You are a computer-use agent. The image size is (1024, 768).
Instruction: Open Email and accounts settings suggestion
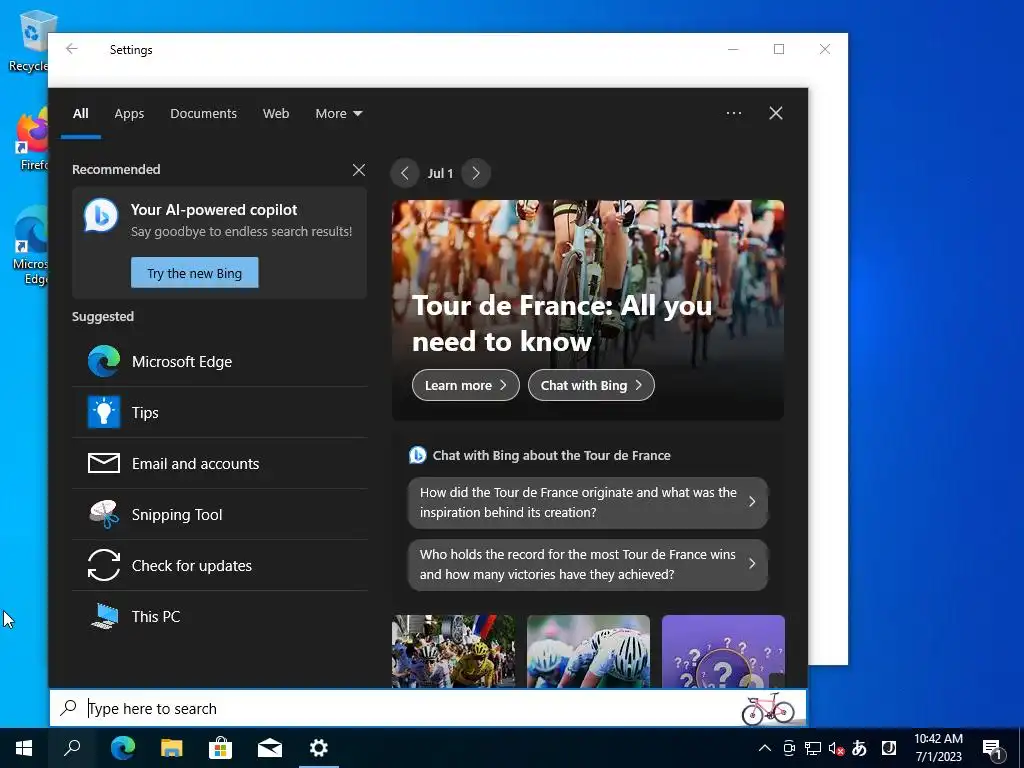click(219, 463)
